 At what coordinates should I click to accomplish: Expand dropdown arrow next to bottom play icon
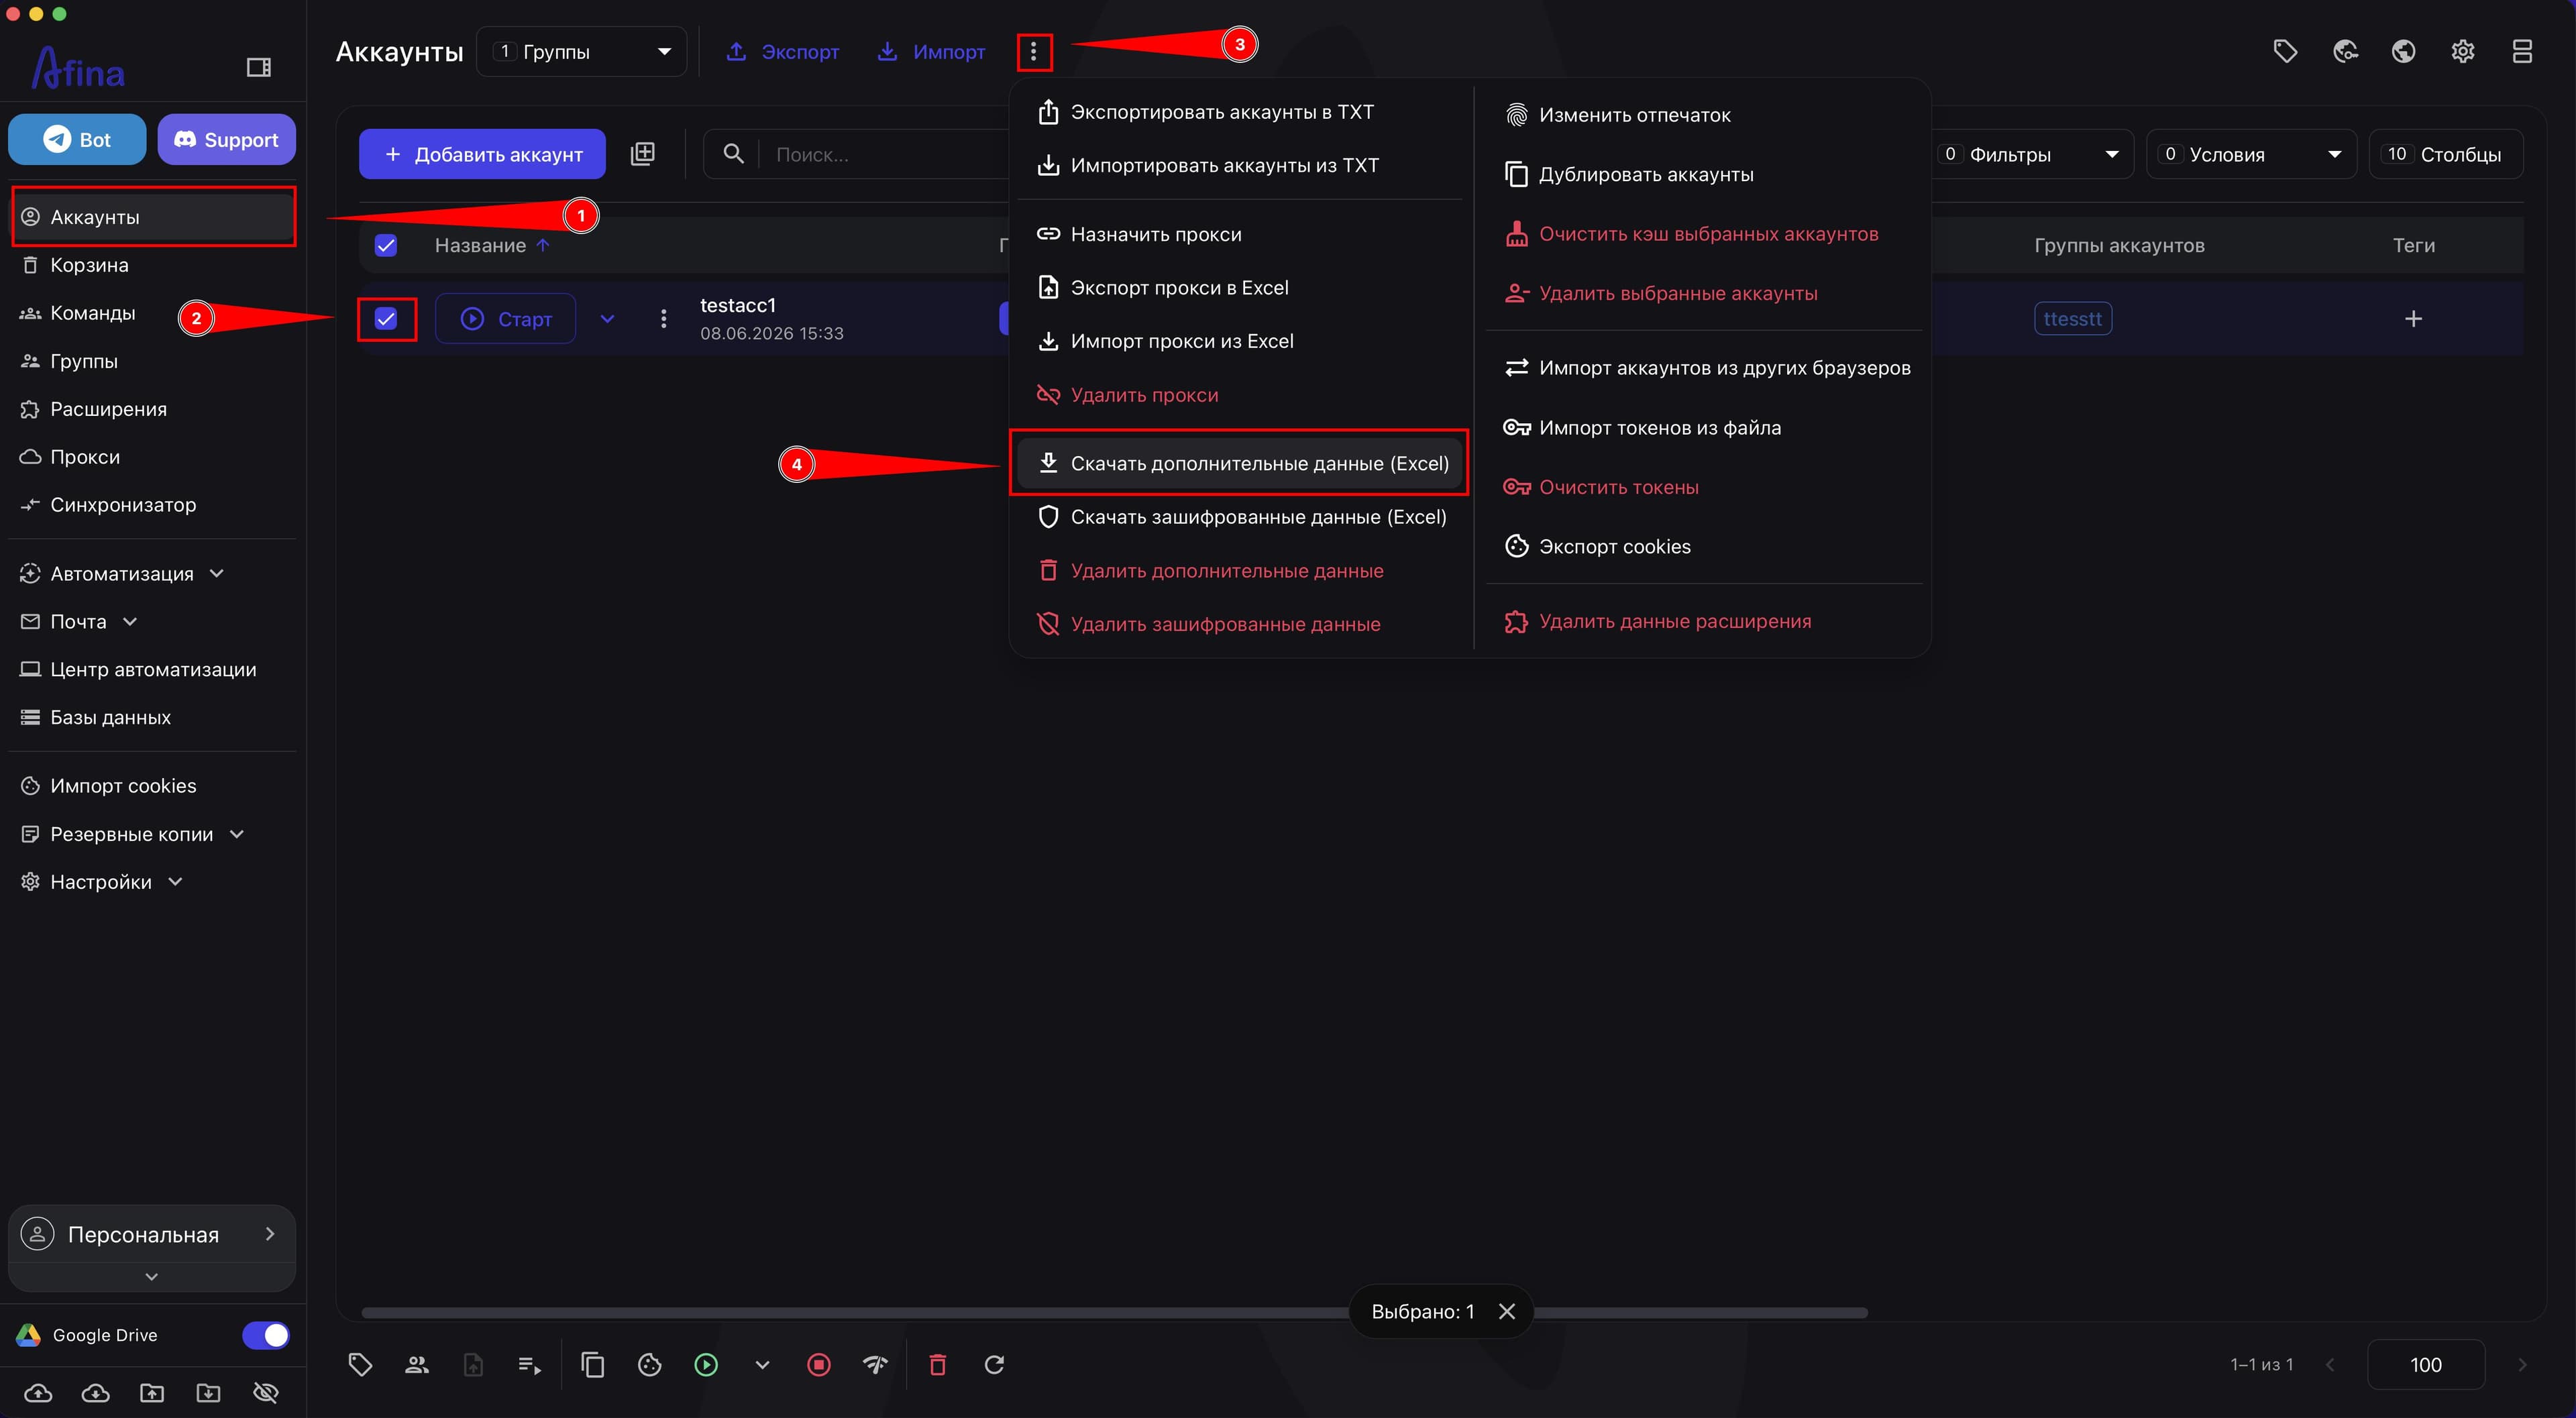click(x=762, y=1365)
